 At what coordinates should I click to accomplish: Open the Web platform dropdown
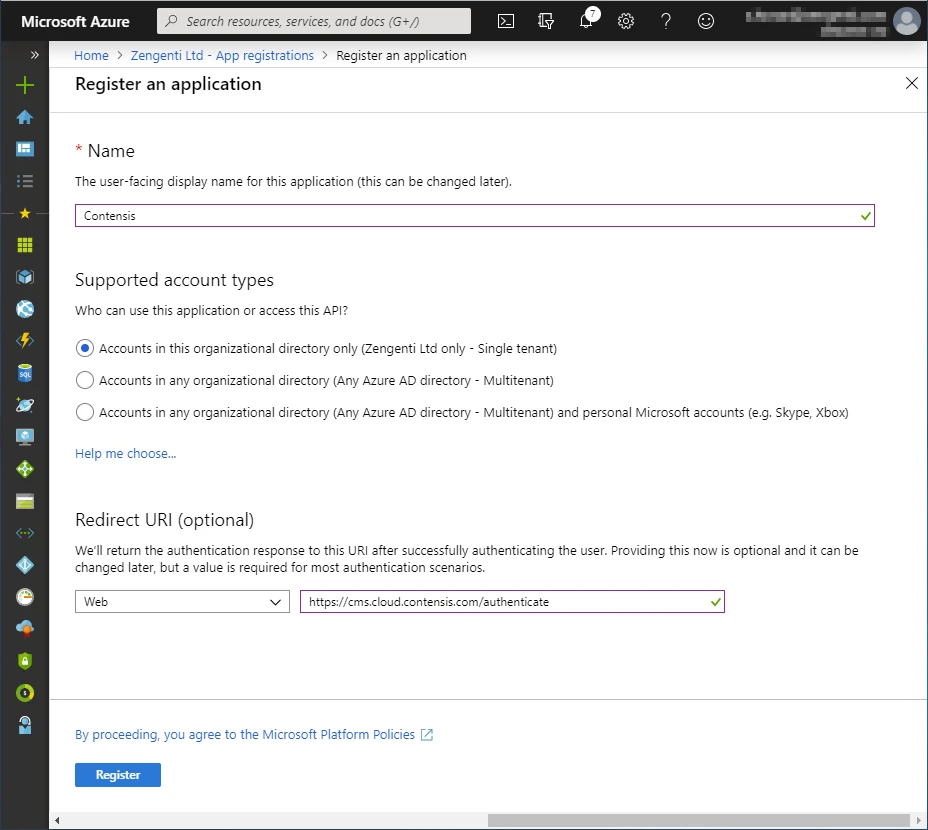tap(182, 601)
